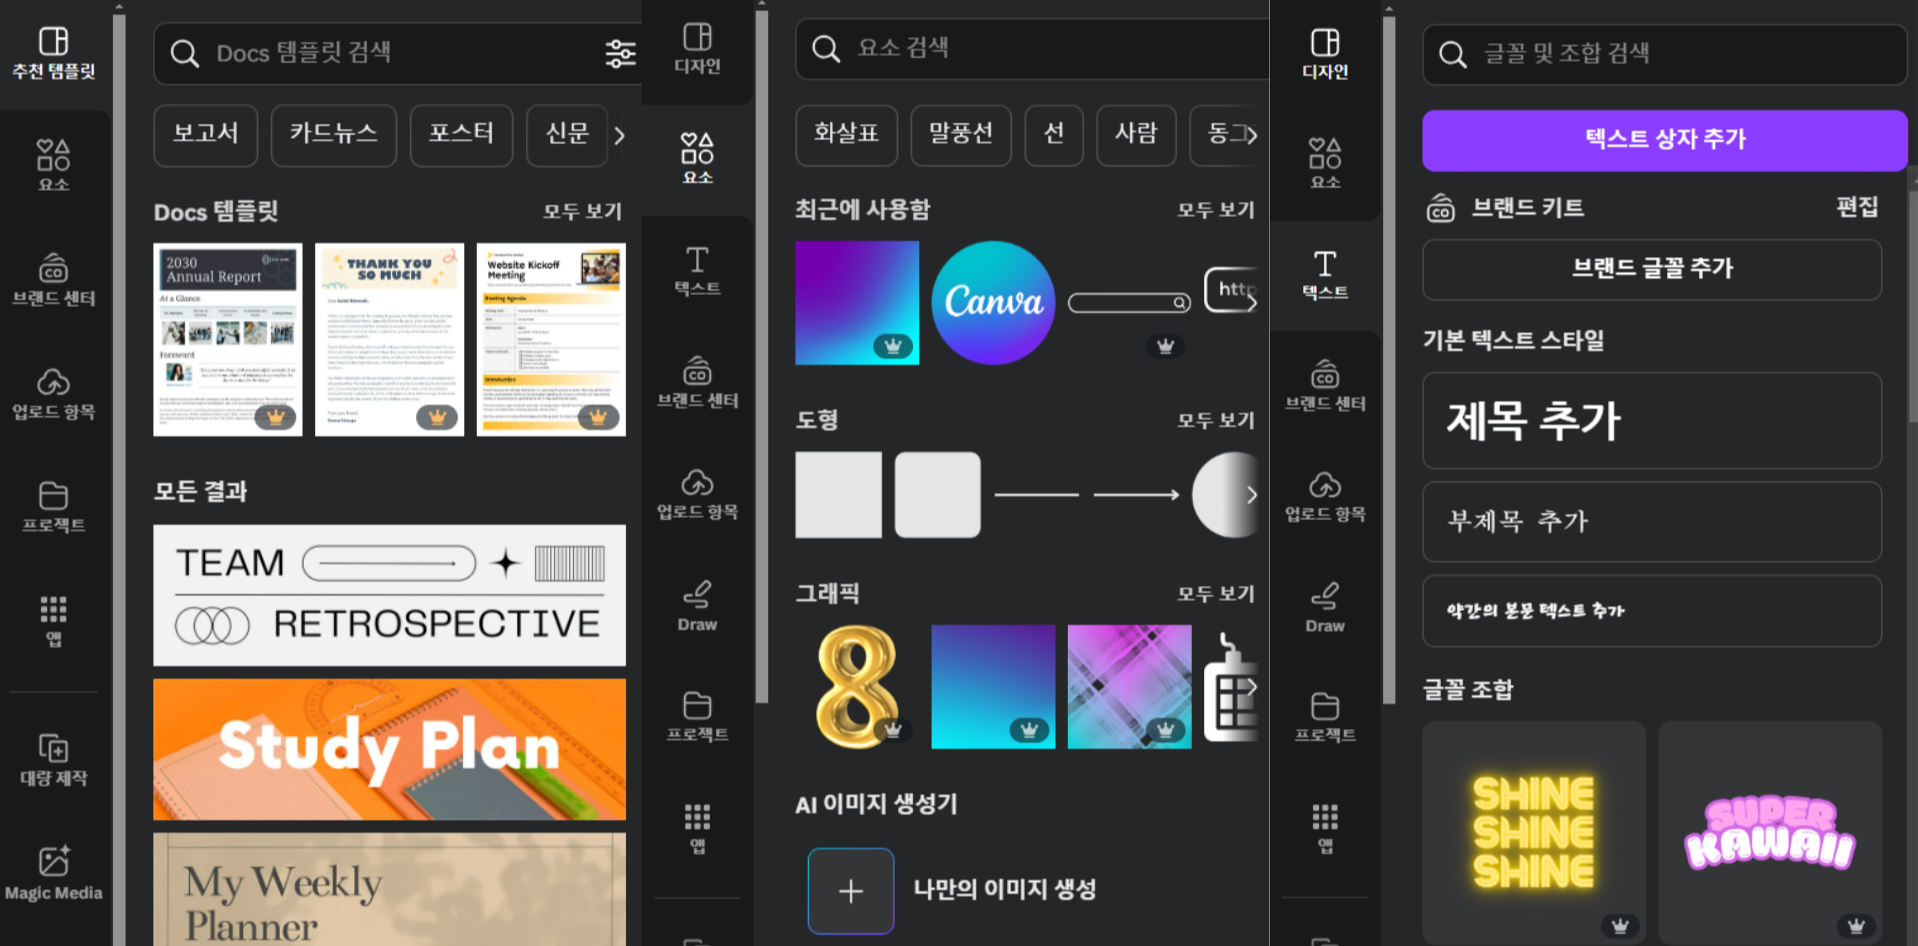Open Magic Media from the sidebar

click(x=54, y=872)
